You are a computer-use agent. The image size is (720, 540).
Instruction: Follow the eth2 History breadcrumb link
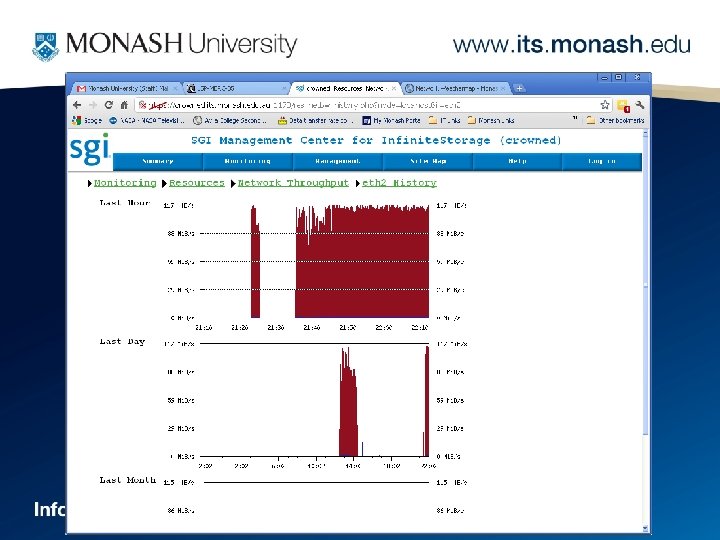coord(399,183)
